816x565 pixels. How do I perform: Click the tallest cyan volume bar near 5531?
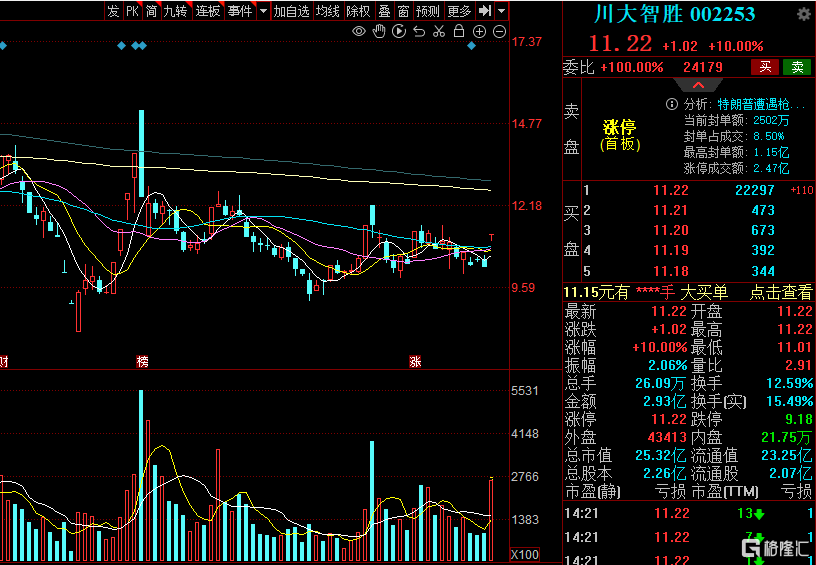[x=141, y=475]
